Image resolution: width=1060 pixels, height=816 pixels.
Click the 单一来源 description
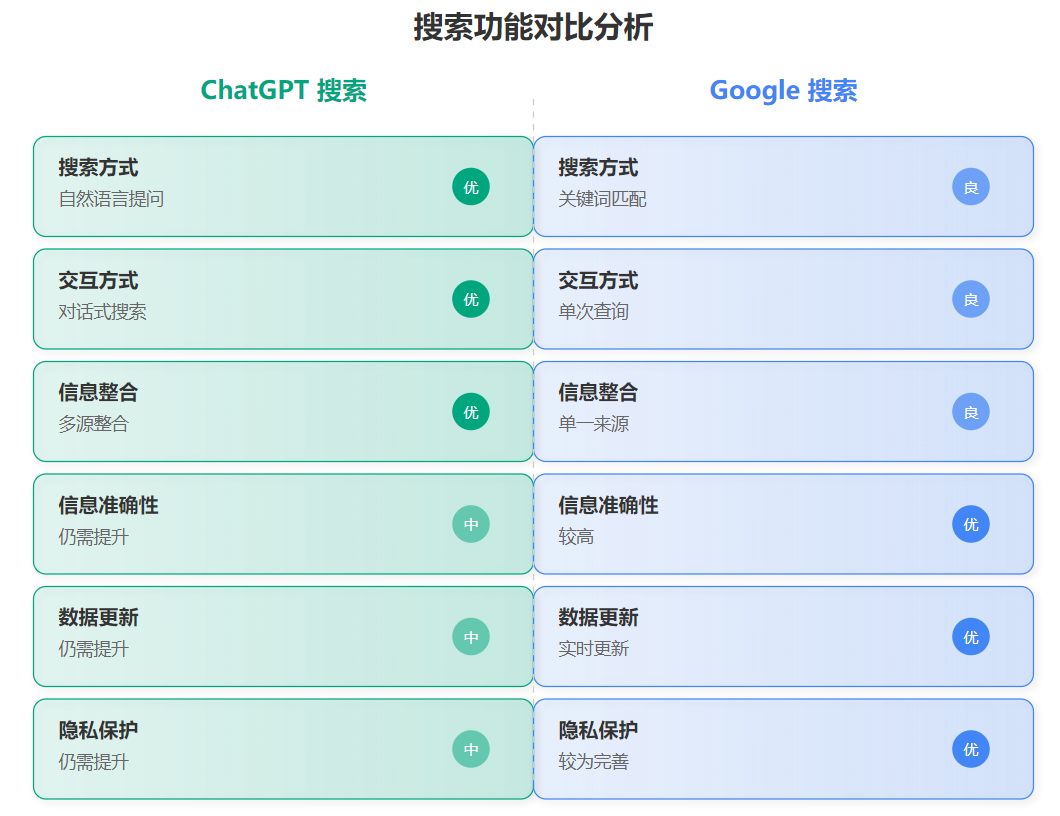594,424
